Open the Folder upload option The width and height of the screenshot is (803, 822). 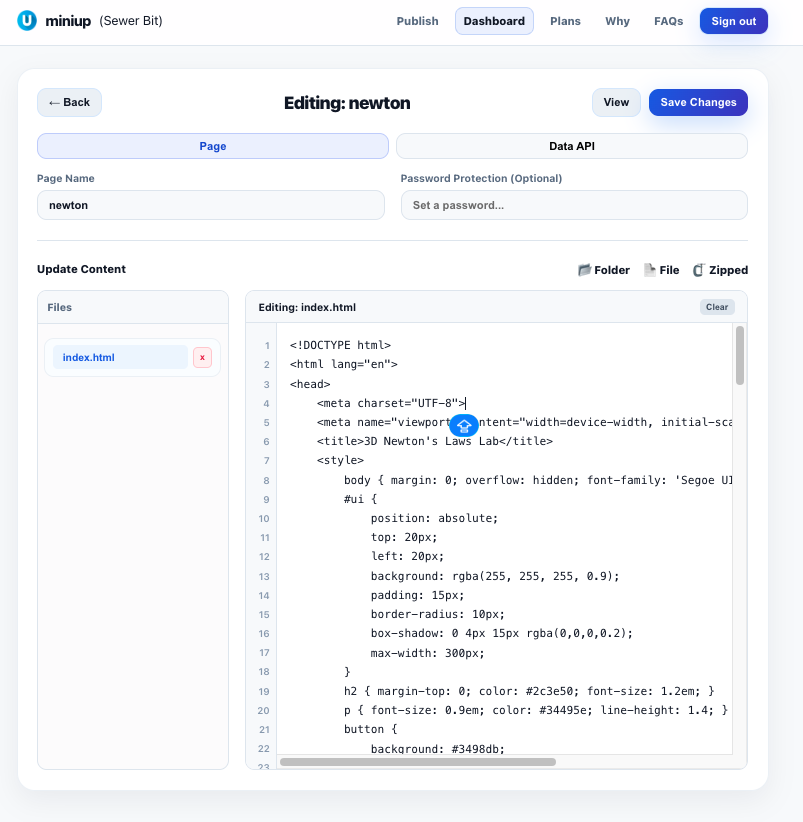pyautogui.click(x=603, y=269)
